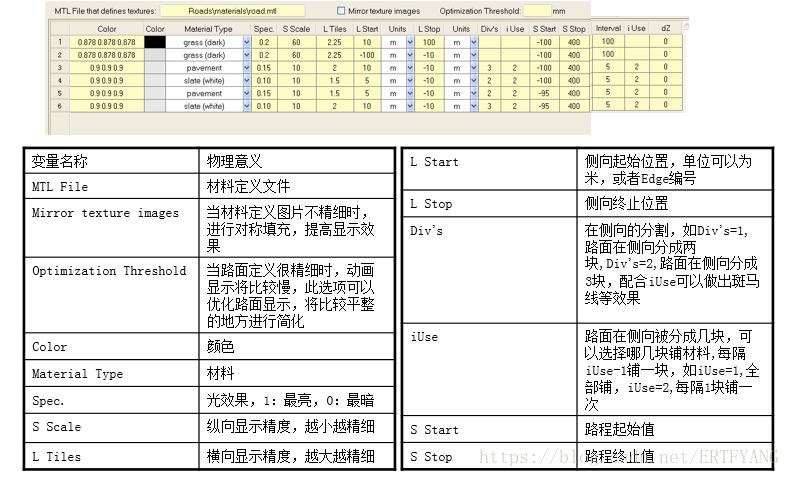
Task: Click L Stop value 100 in row 1
Action: pos(429,42)
